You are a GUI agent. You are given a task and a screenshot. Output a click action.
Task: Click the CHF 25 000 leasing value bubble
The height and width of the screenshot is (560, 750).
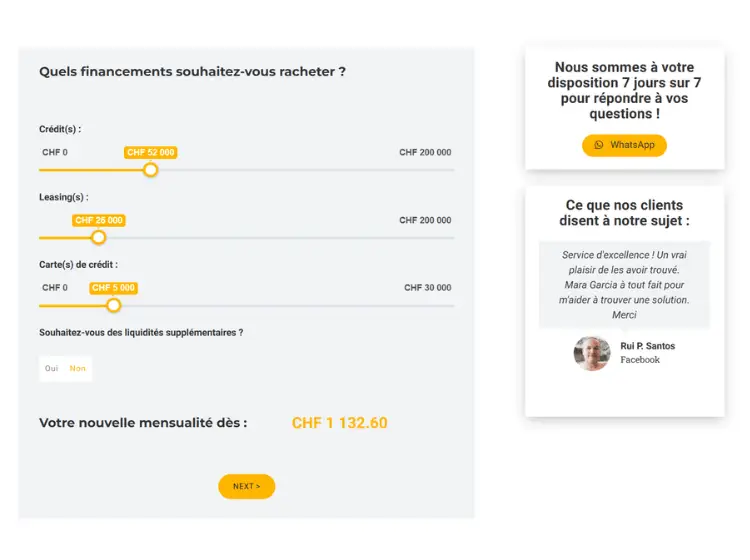click(x=99, y=220)
